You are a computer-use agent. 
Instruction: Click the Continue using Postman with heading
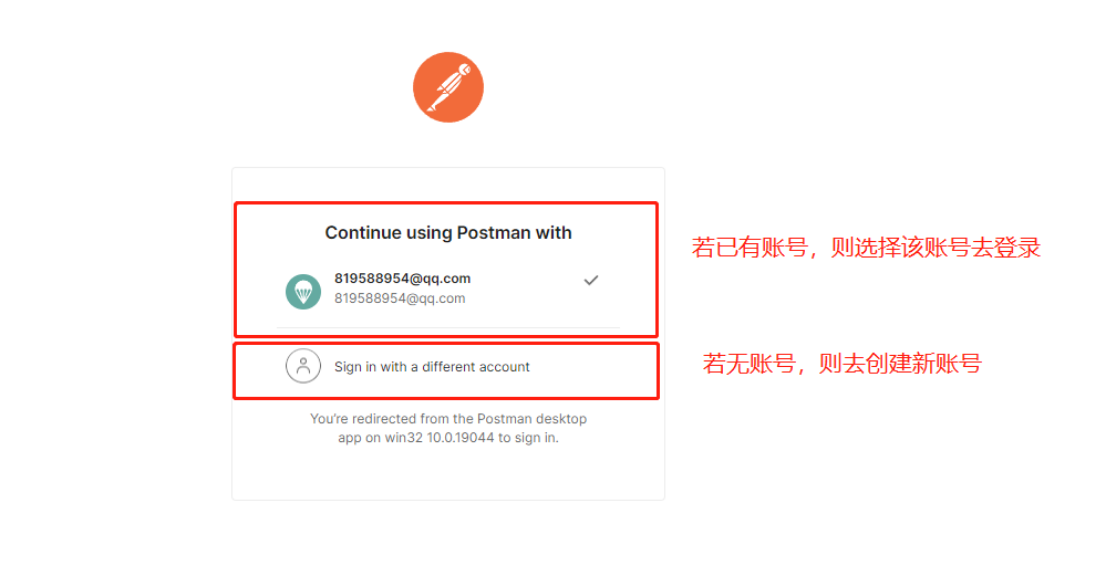tap(448, 233)
